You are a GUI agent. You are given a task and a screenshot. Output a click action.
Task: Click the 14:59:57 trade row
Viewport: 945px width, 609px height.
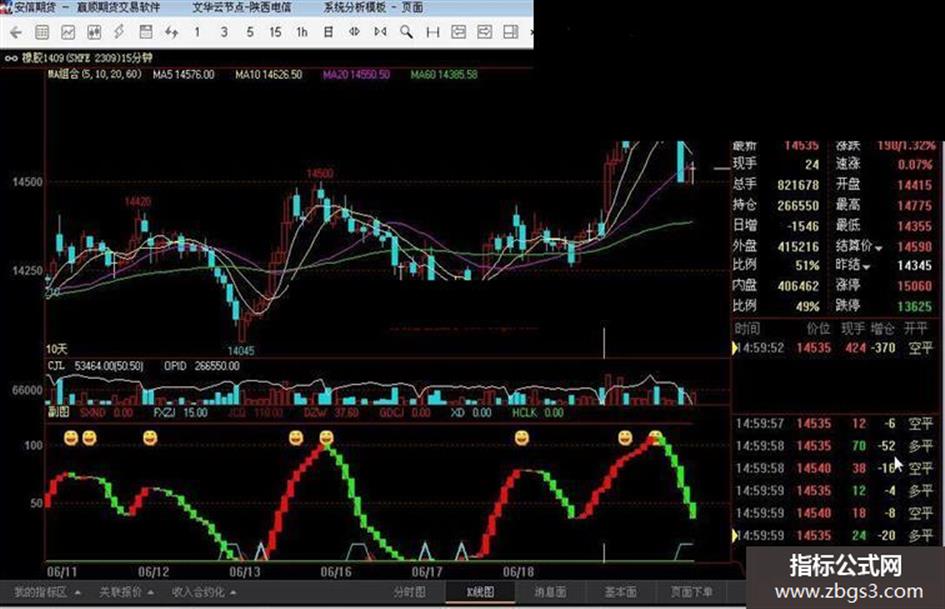(834, 424)
